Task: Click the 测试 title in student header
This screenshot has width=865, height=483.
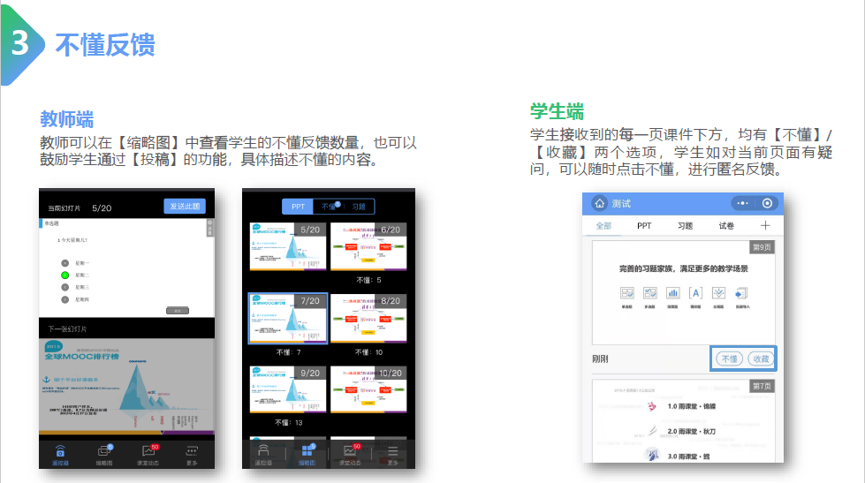Action: click(x=621, y=203)
